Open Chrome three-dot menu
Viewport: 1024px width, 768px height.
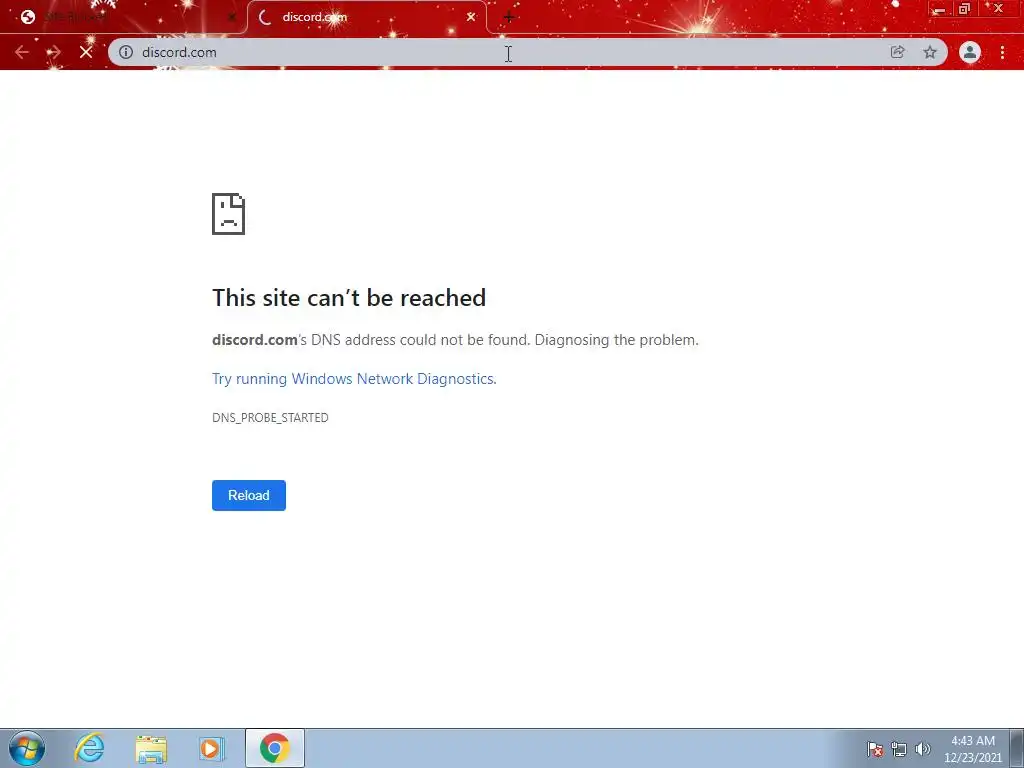(1002, 52)
